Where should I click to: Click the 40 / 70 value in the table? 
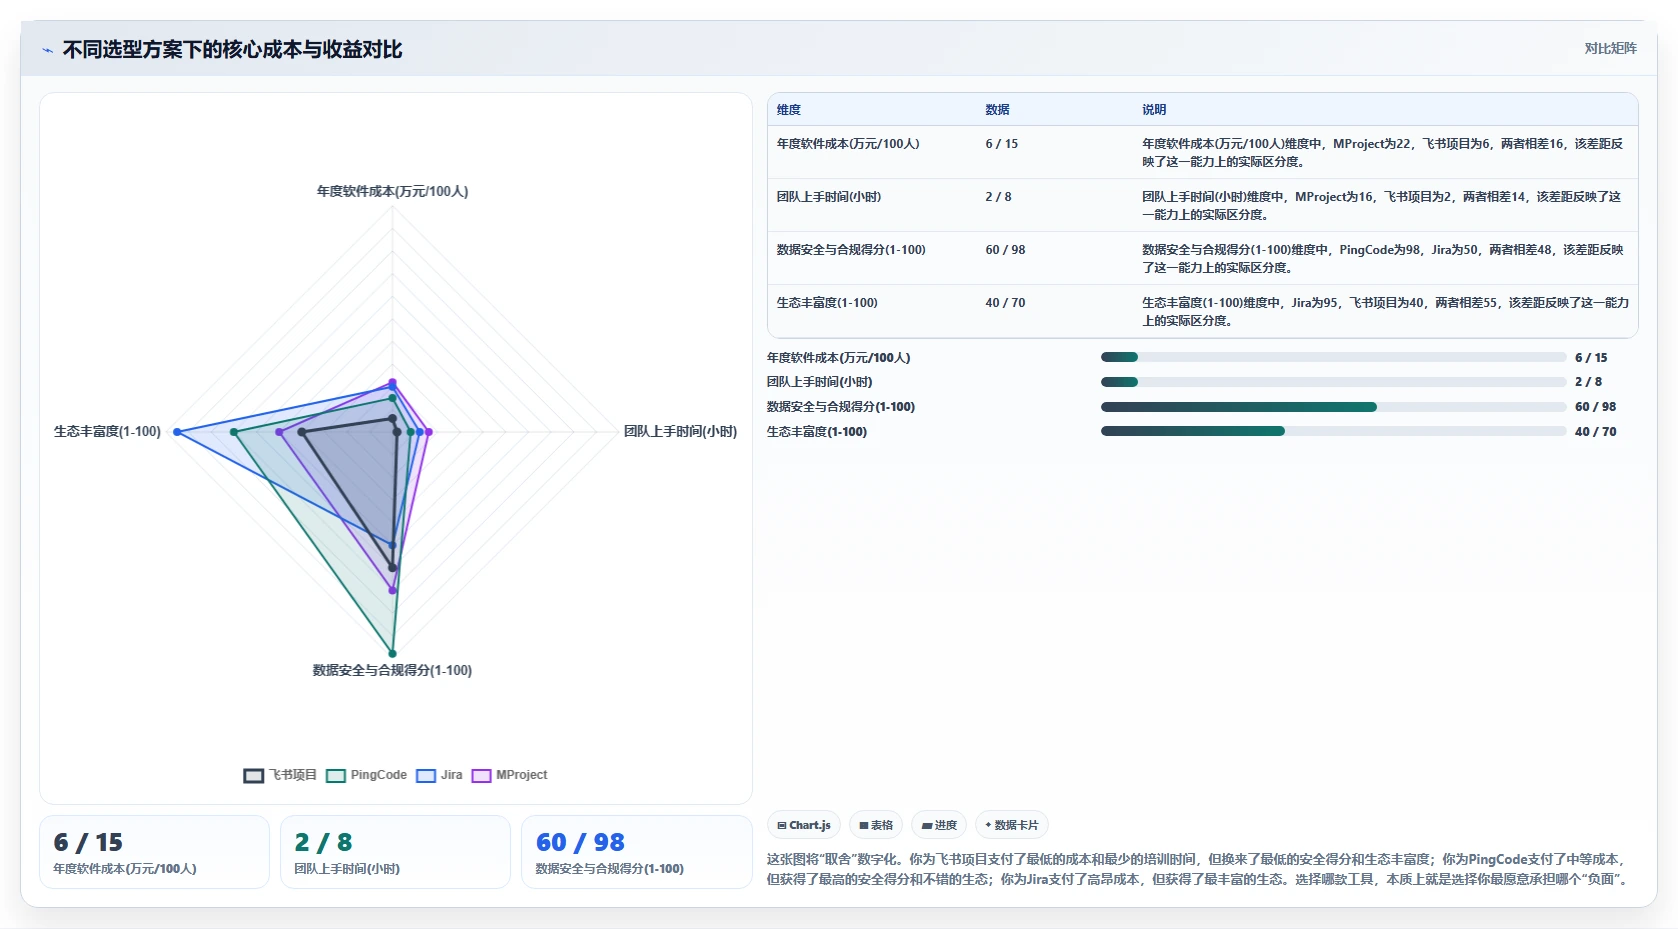[1005, 303]
